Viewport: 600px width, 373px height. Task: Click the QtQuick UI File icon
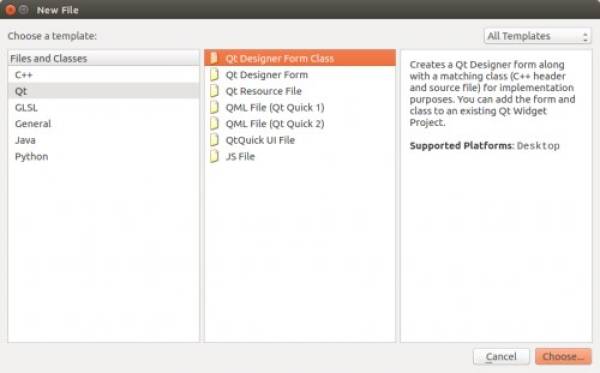click(214, 140)
